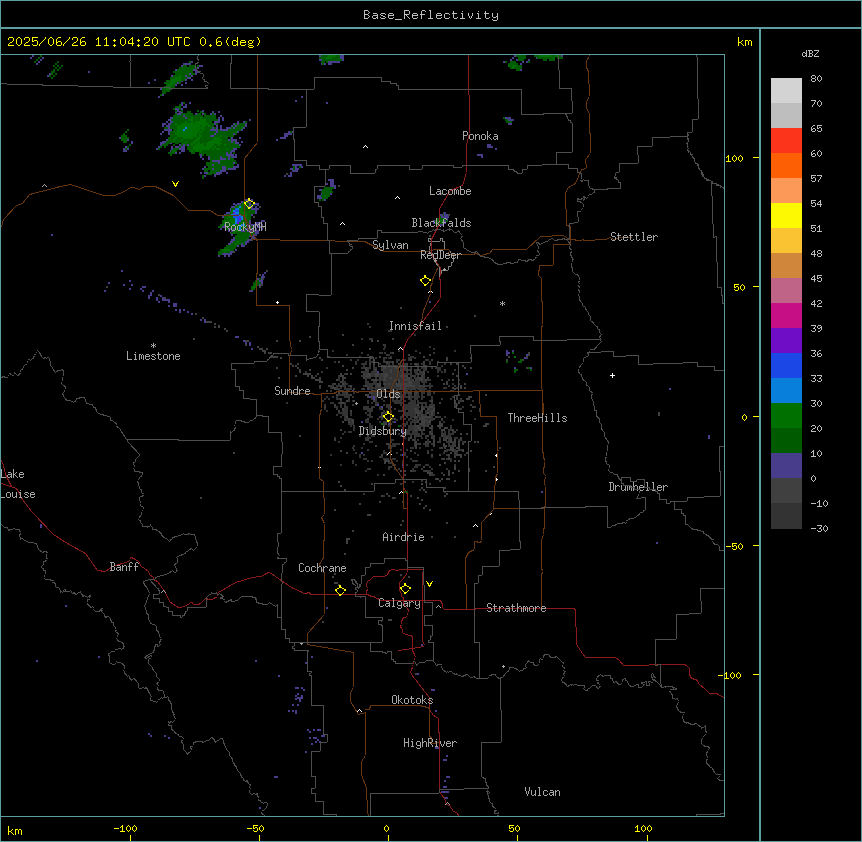Click the HighRiver label
The width and height of the screenshot is (862, 842).
pos(430,743)
